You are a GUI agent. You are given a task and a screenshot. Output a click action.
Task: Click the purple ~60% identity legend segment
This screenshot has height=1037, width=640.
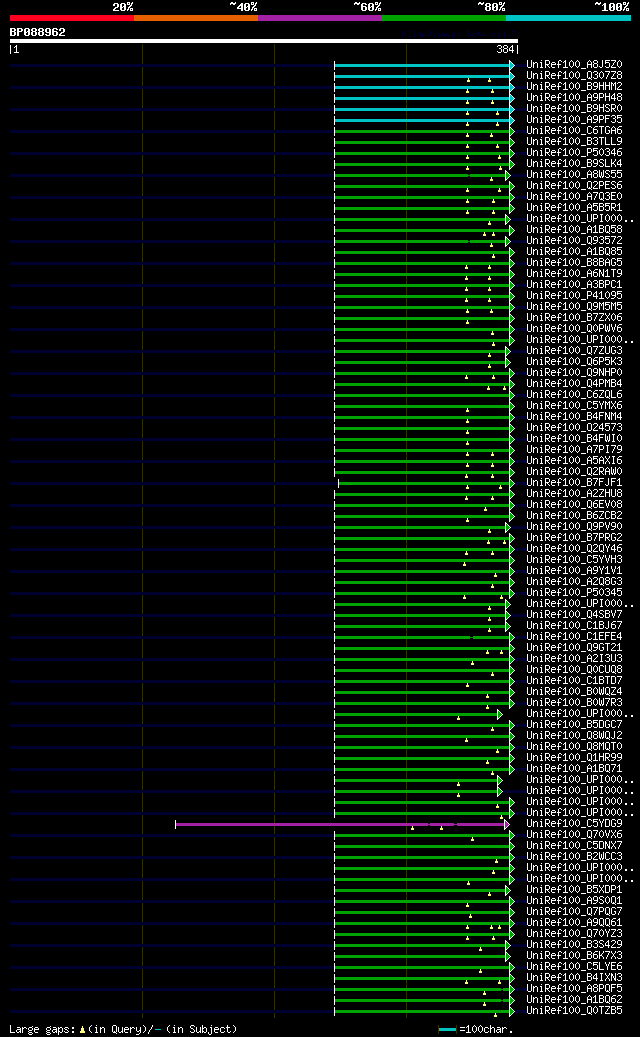coord(320,18)
